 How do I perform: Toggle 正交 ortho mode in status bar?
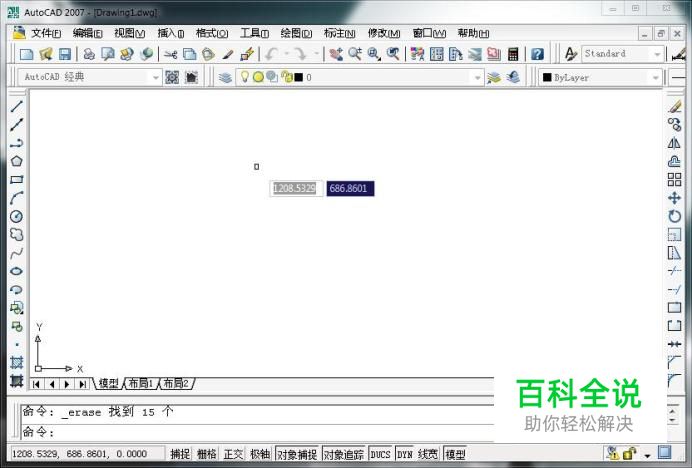(233, 454)
